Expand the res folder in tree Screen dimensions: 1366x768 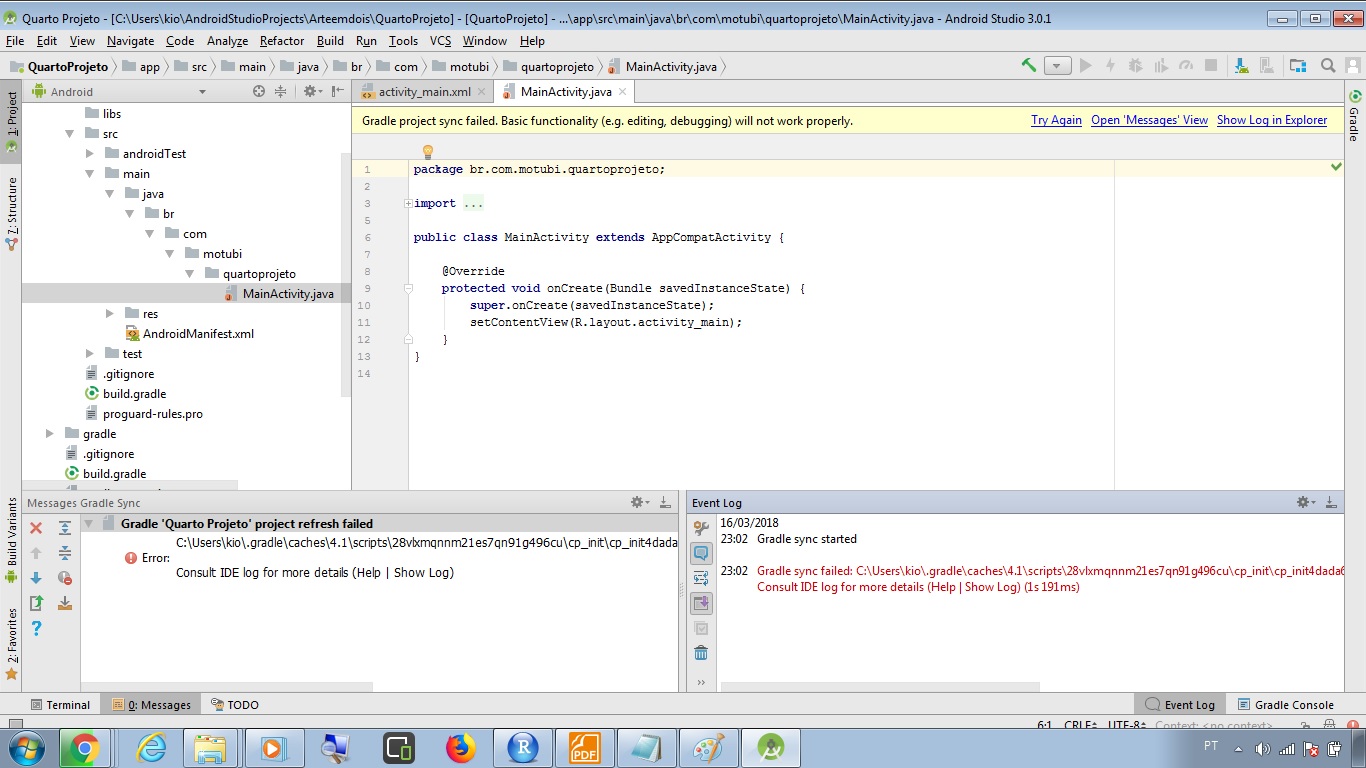(x=110, y=314)
